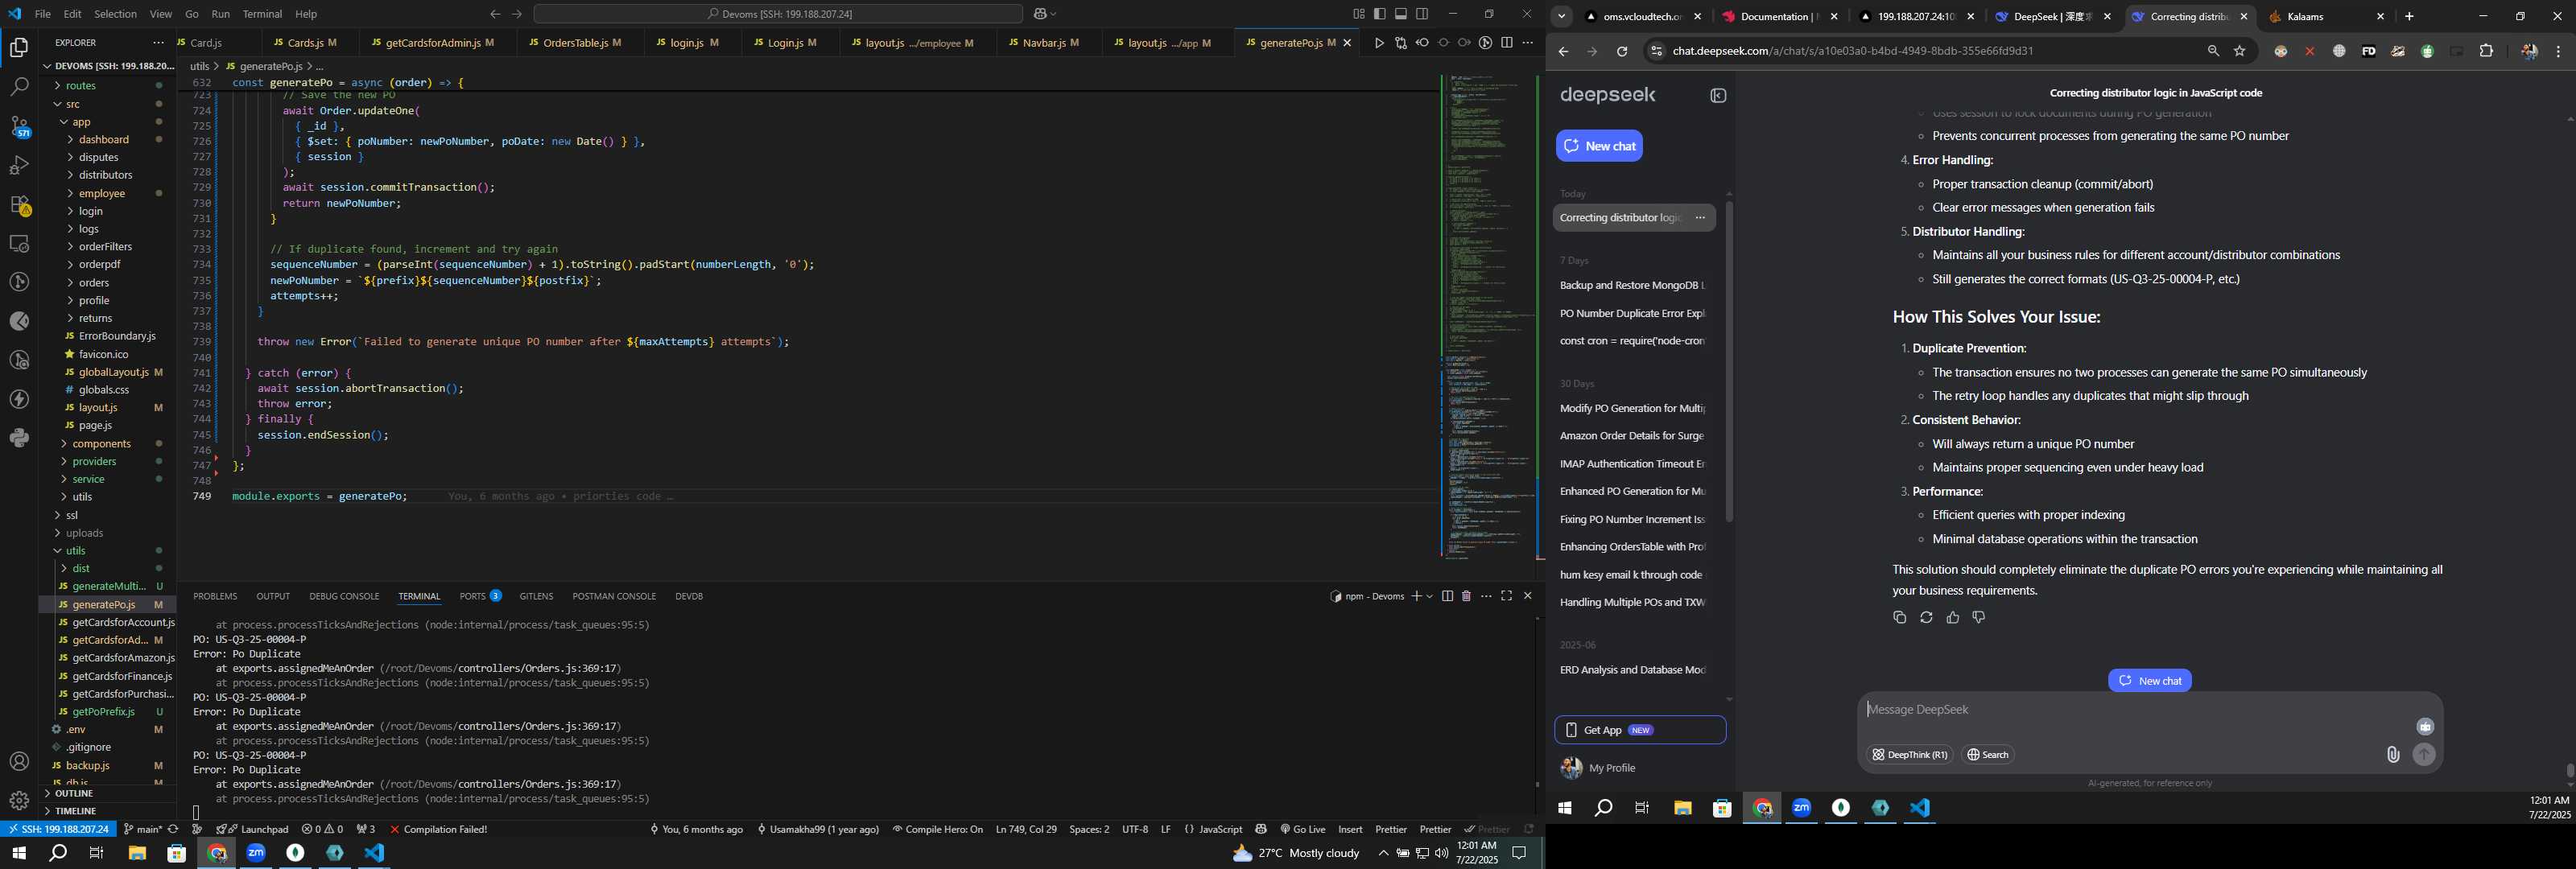Image resolution: width=2576 pixels, height=869 pixels.
Task: Copy the DeepSeek response with copy icon
Action: coord(1900,618)
